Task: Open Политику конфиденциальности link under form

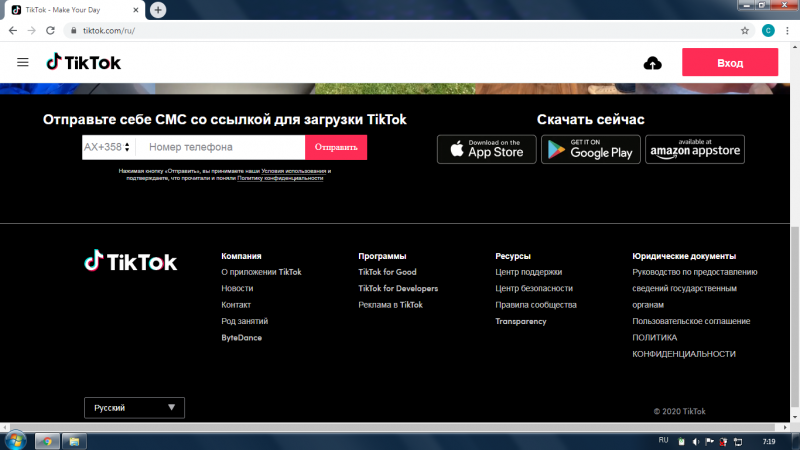Action: tap(280, 178)
